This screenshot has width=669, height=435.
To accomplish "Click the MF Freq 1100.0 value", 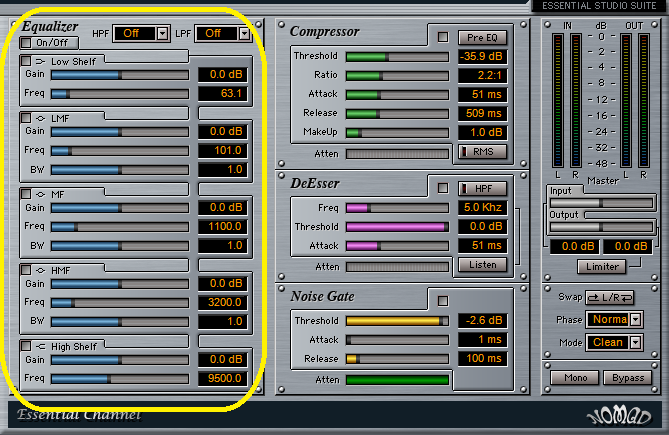I will (x=223, y=226).
